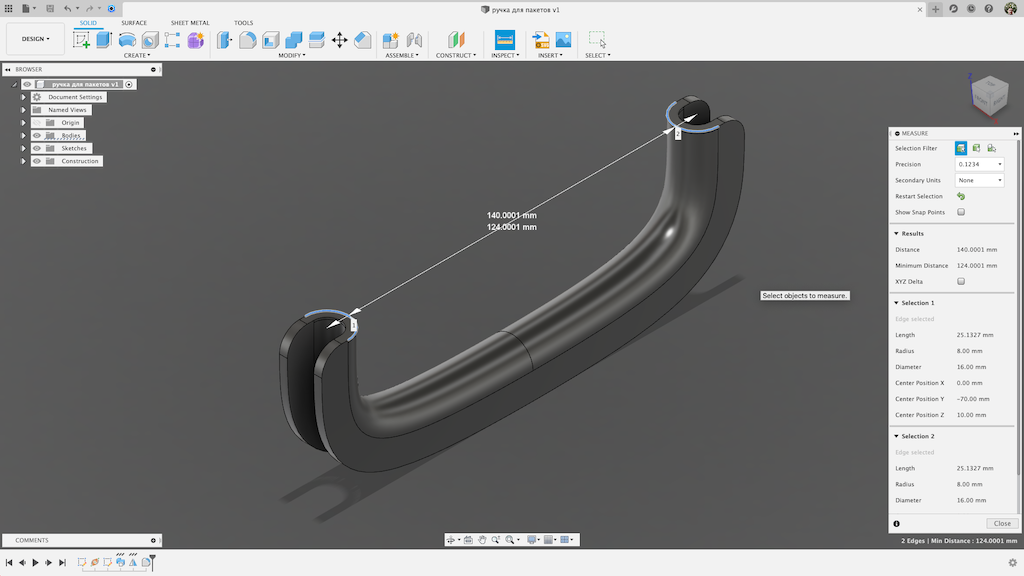The width and height of the screenshot is (1024, 576).
Task: Open the Measure tool under Inspect
Action: coord(505,40)
